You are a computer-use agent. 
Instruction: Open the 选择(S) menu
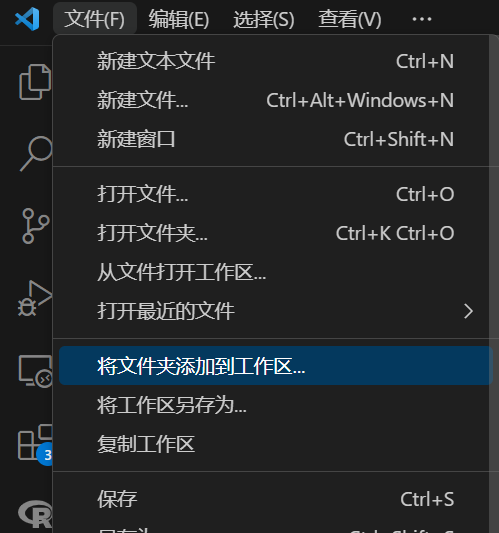pos(264,19)
